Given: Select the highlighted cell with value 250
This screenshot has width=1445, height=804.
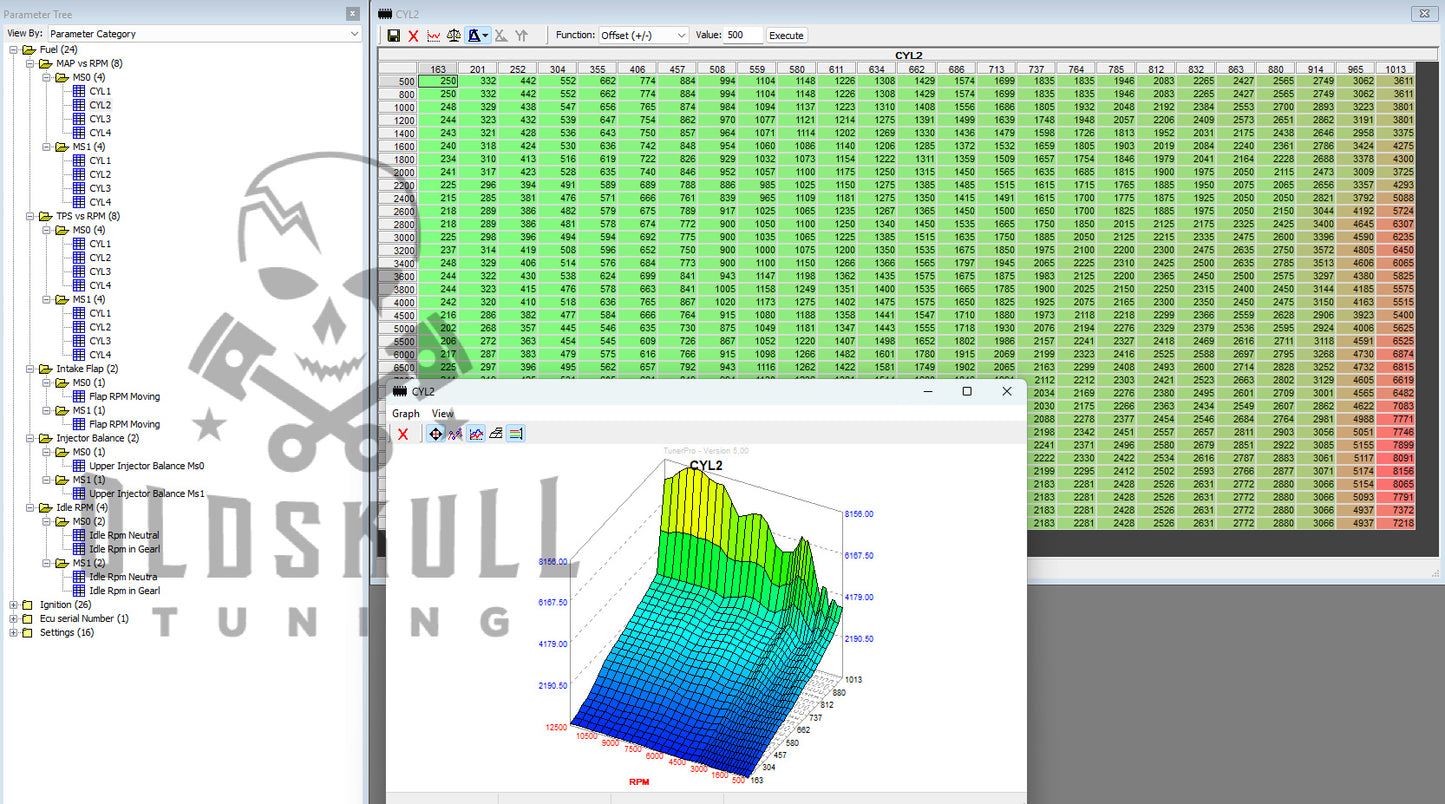Looking at the screenshot, I should coord(438,81).
